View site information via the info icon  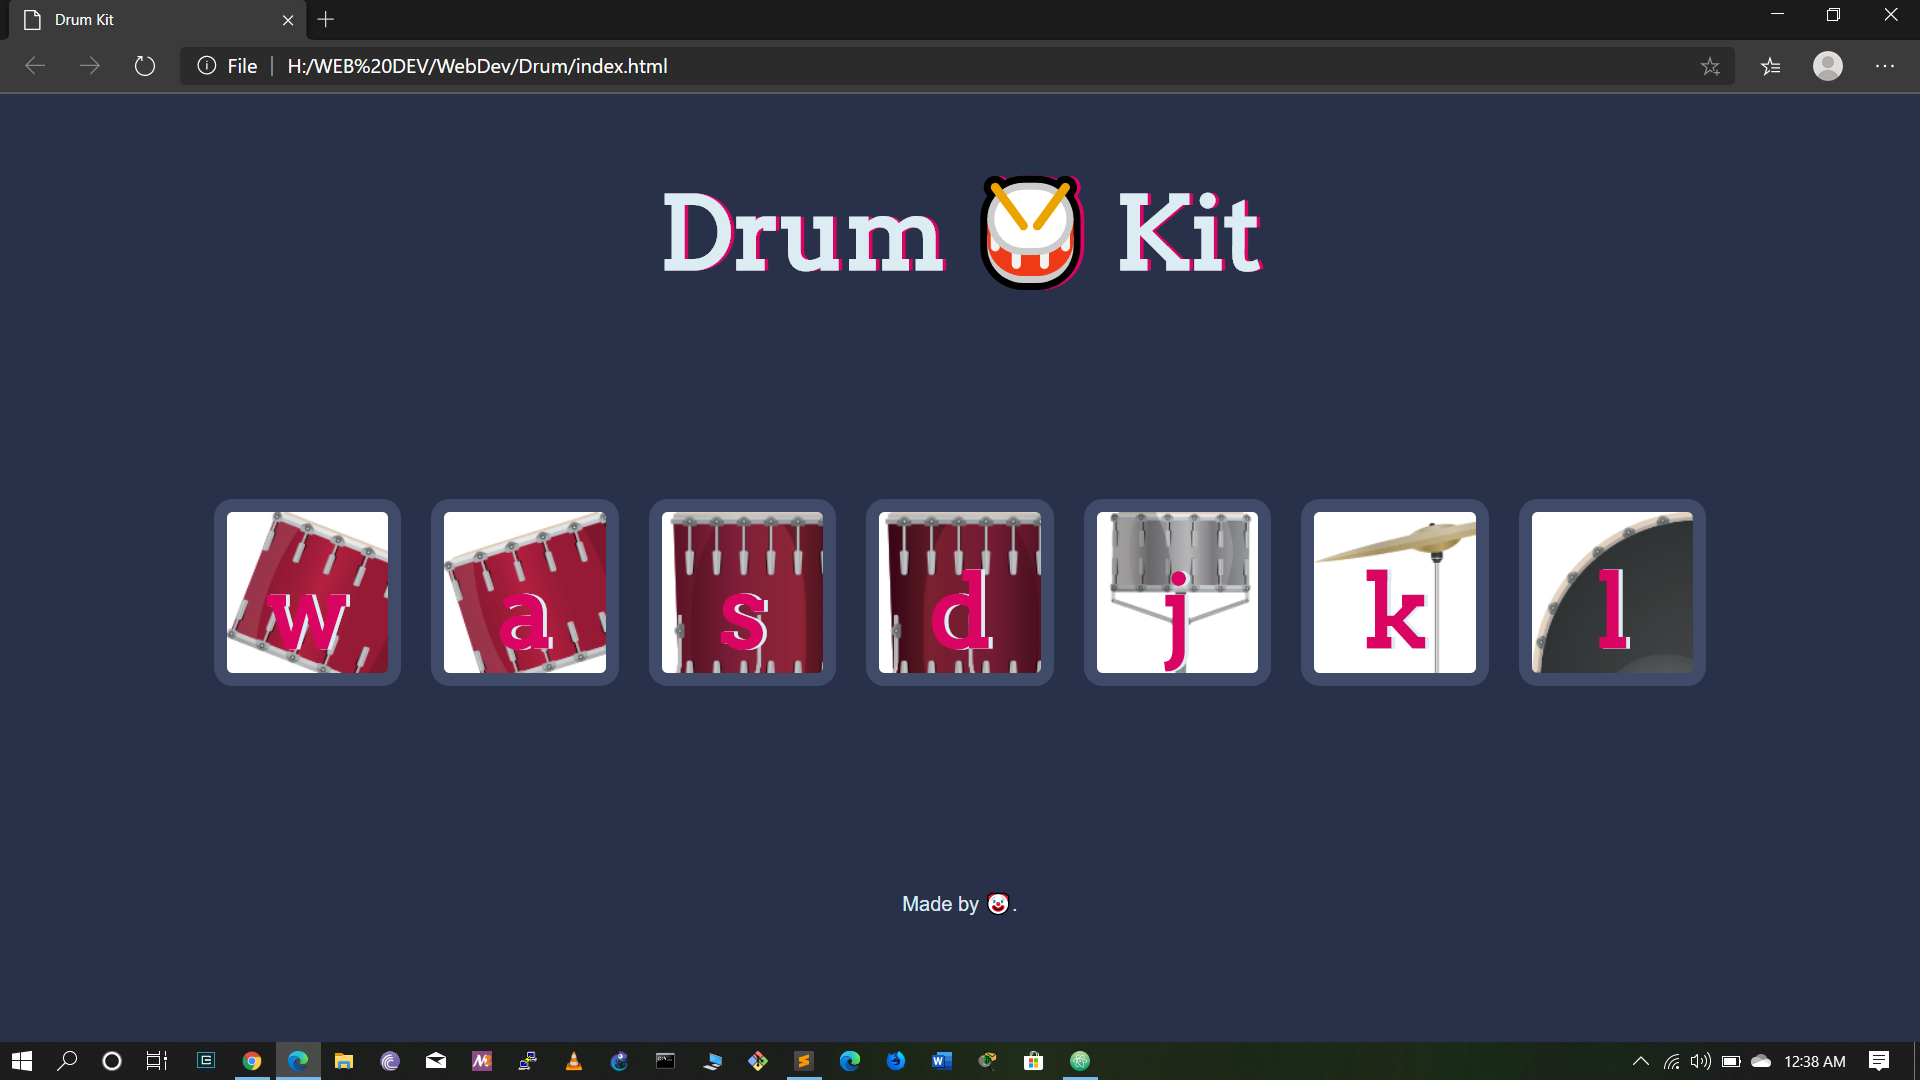[x=207, y=66]
